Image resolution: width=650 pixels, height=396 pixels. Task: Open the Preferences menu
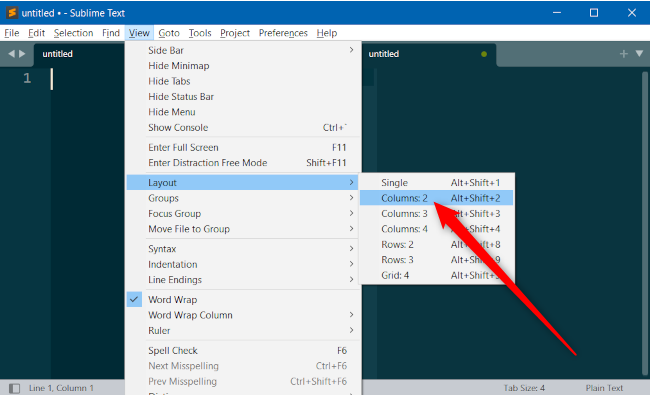(283, 33)
